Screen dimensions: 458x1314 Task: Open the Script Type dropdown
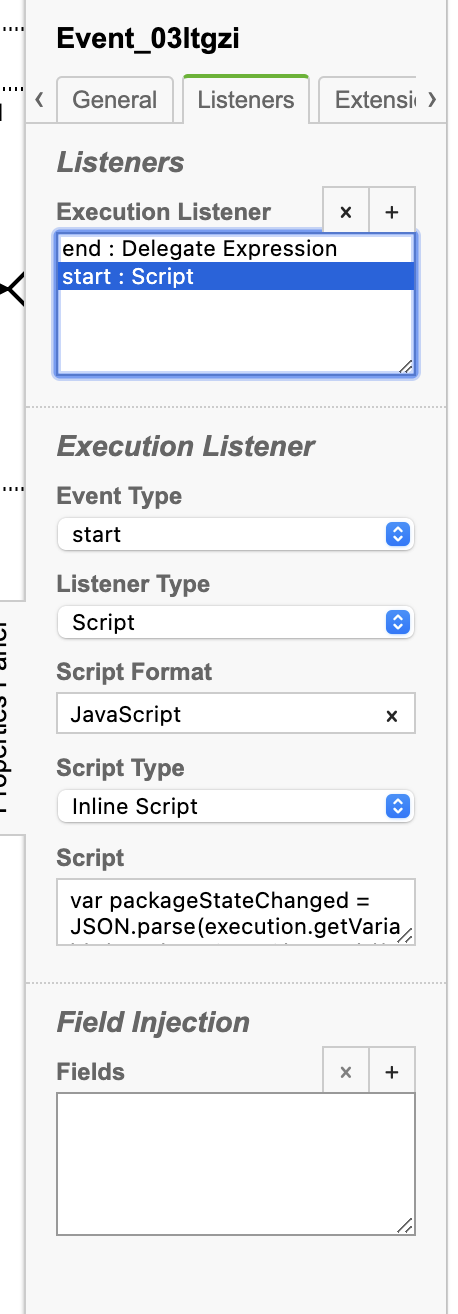point(236,806)
